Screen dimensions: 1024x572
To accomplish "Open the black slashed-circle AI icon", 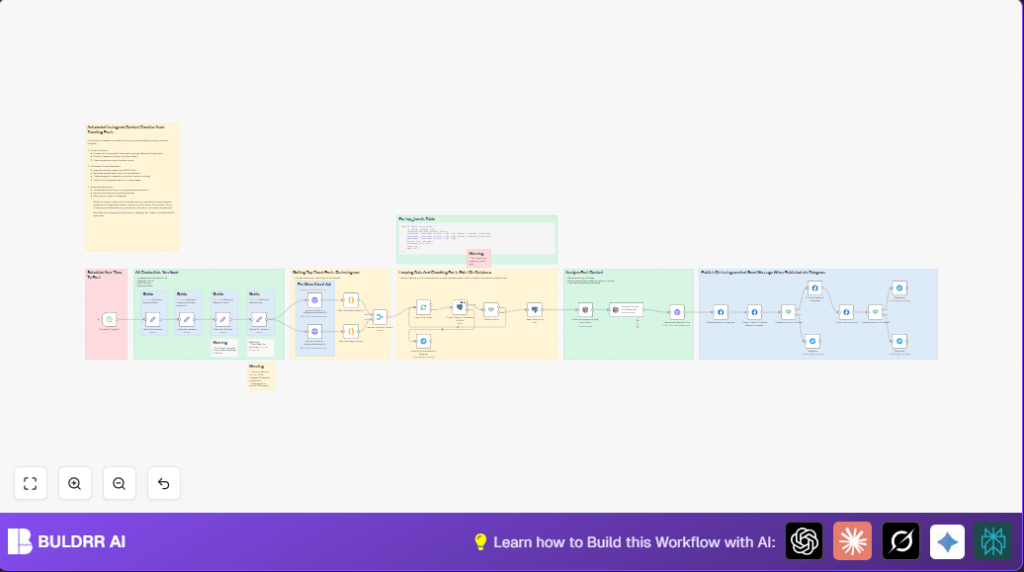I will pyautogui.click(x=901, y=541).
